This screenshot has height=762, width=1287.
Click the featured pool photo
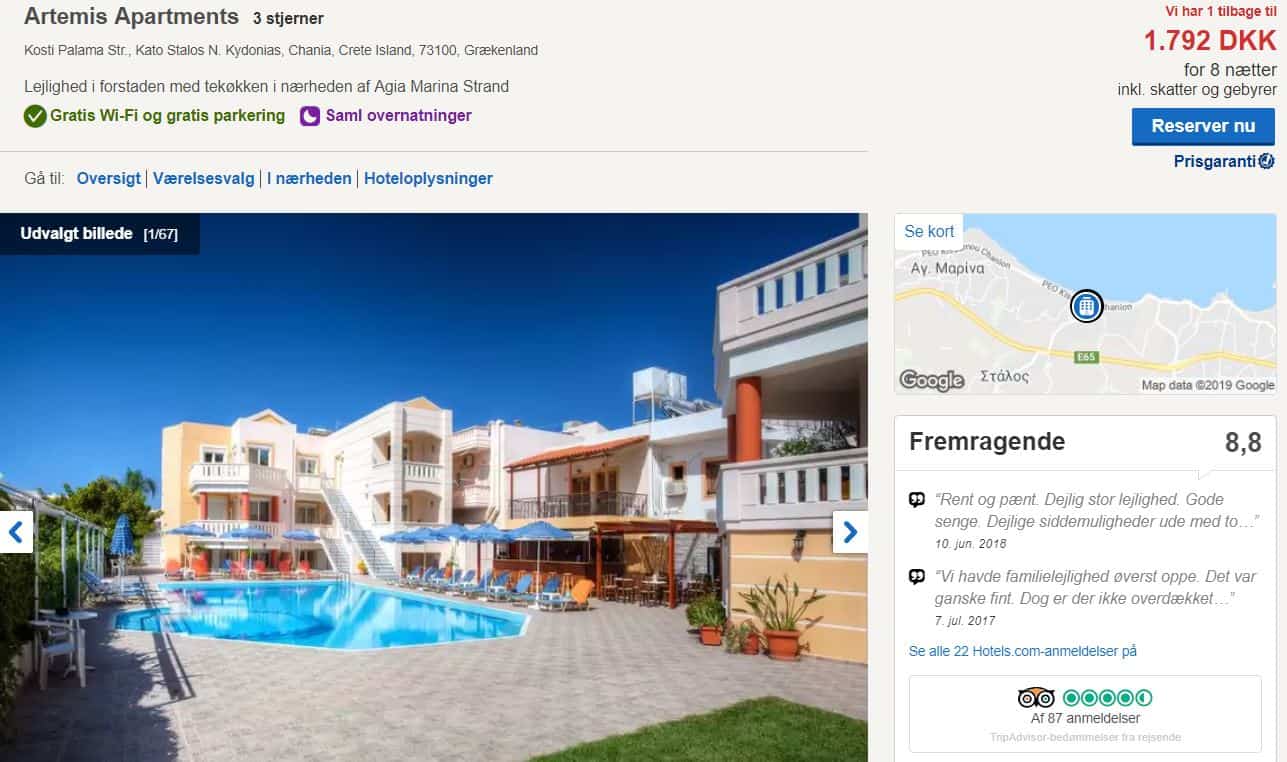(433, 487)
